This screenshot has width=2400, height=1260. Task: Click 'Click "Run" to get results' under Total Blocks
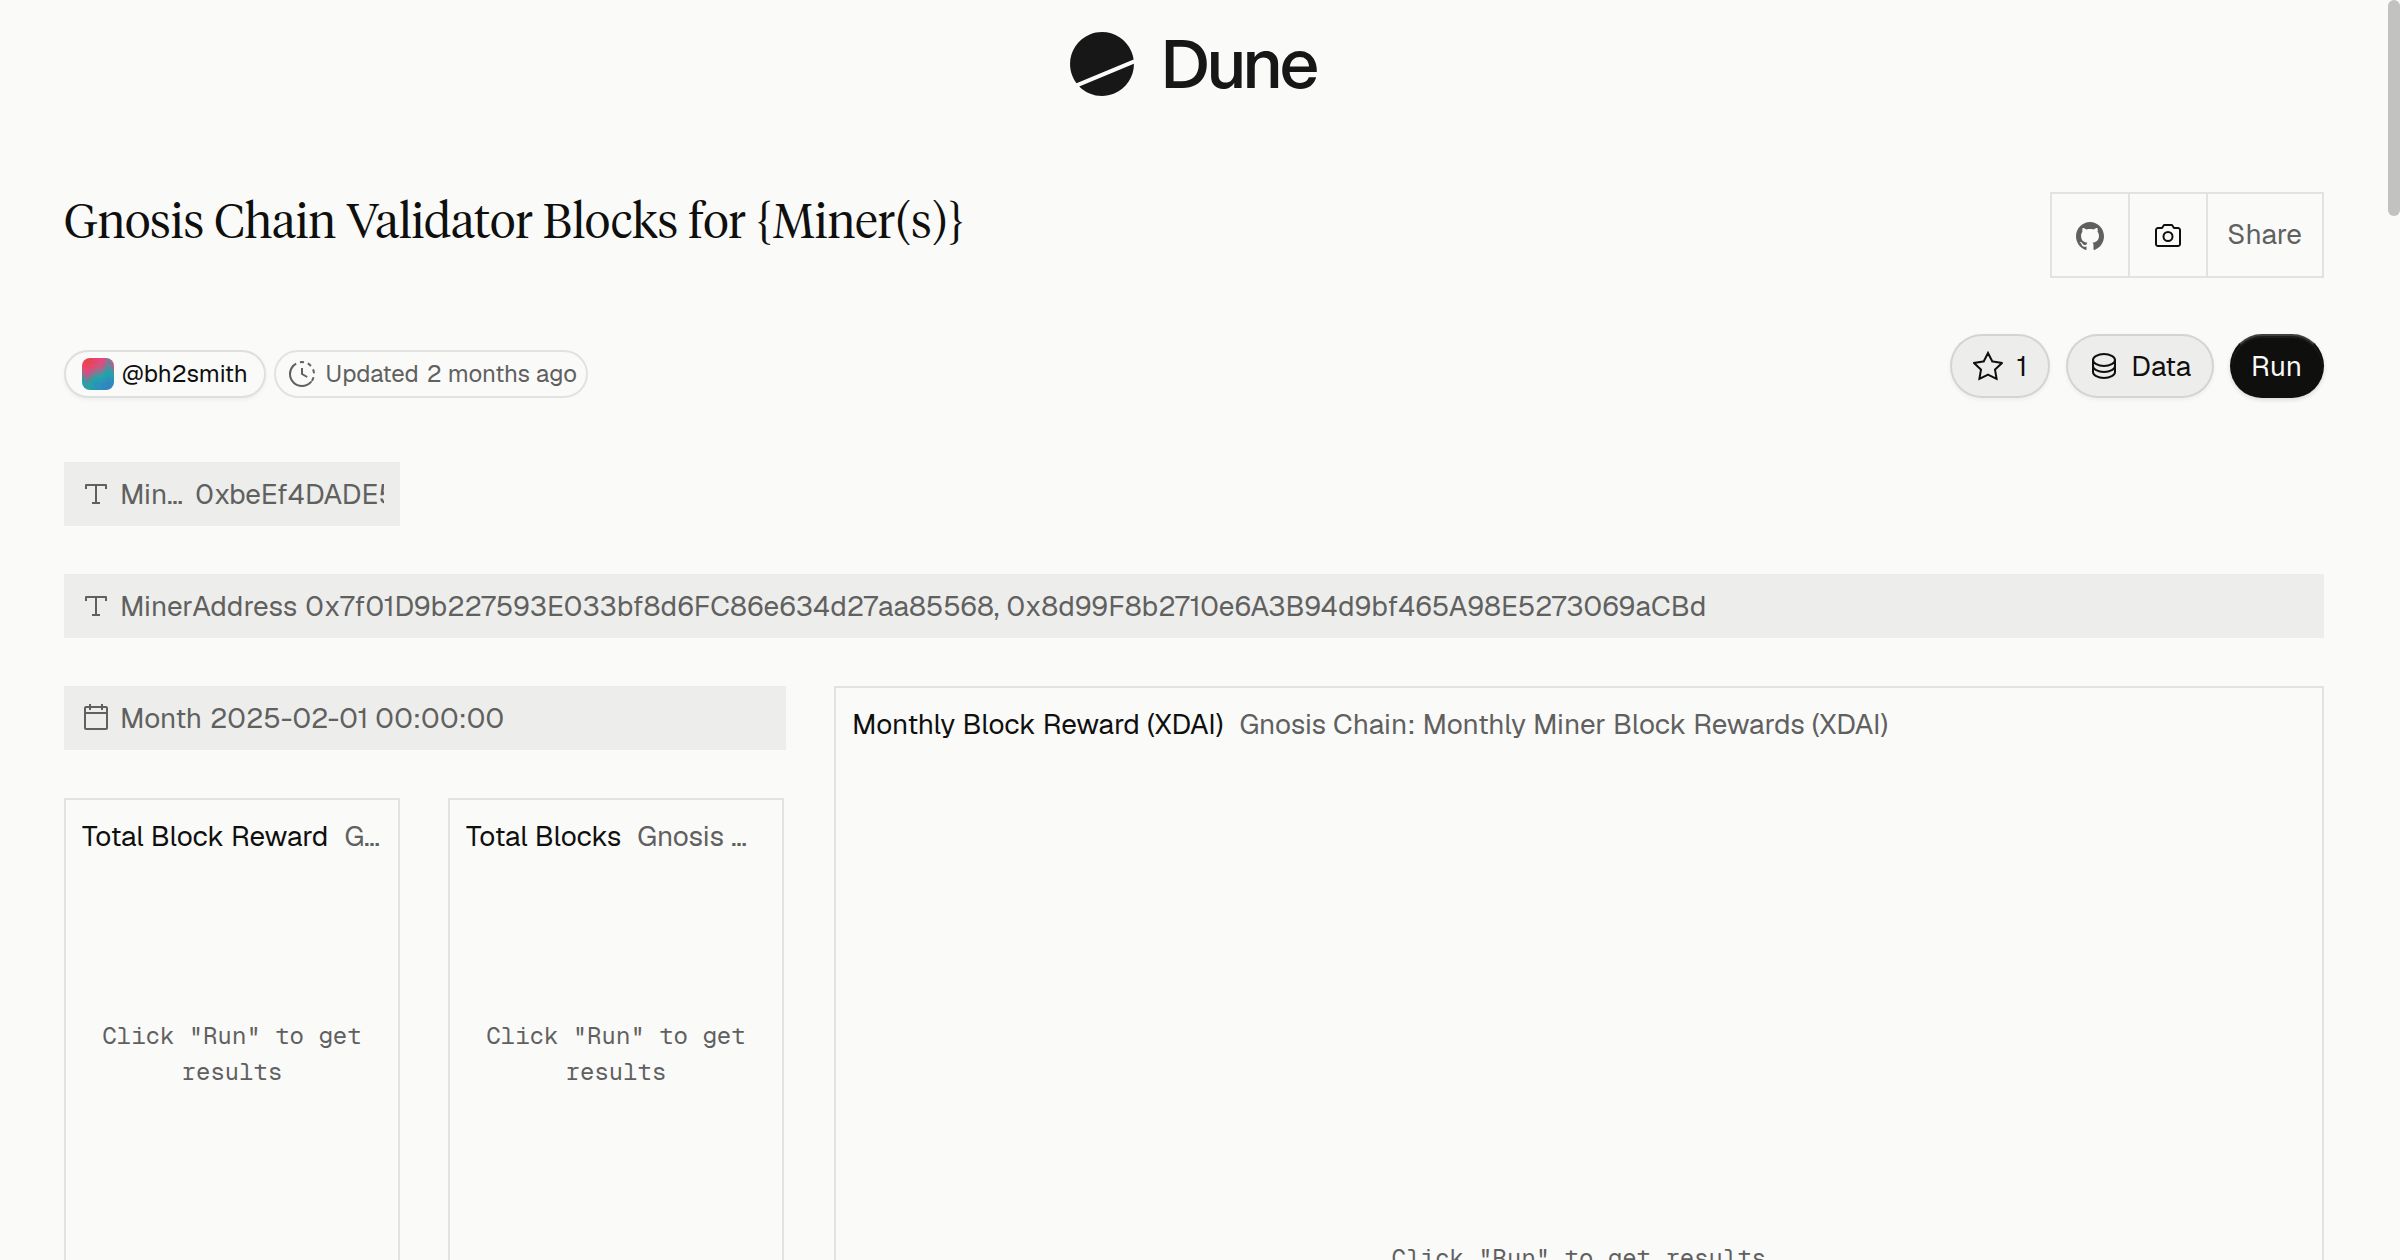point(616,1054)
